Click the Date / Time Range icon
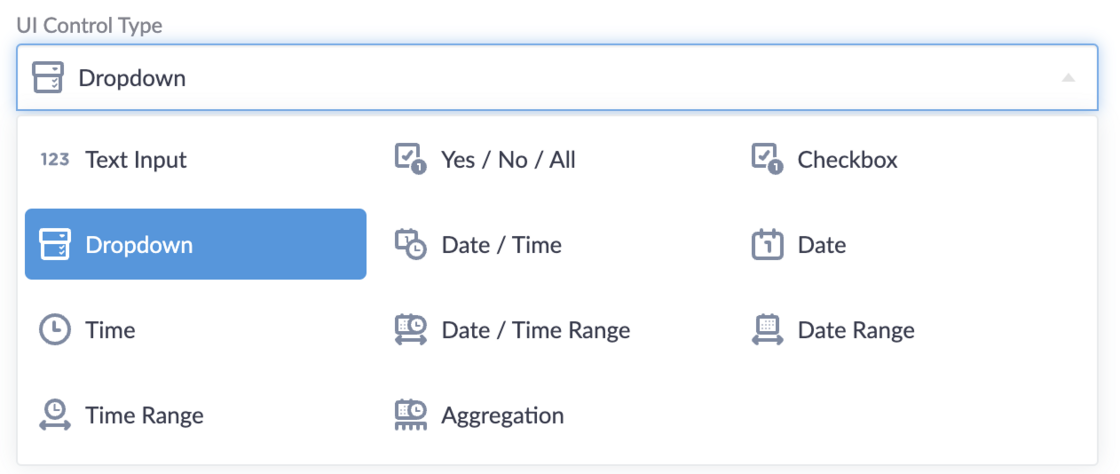The width and height of the screenshot is (1120, 474). coord(411,330)
